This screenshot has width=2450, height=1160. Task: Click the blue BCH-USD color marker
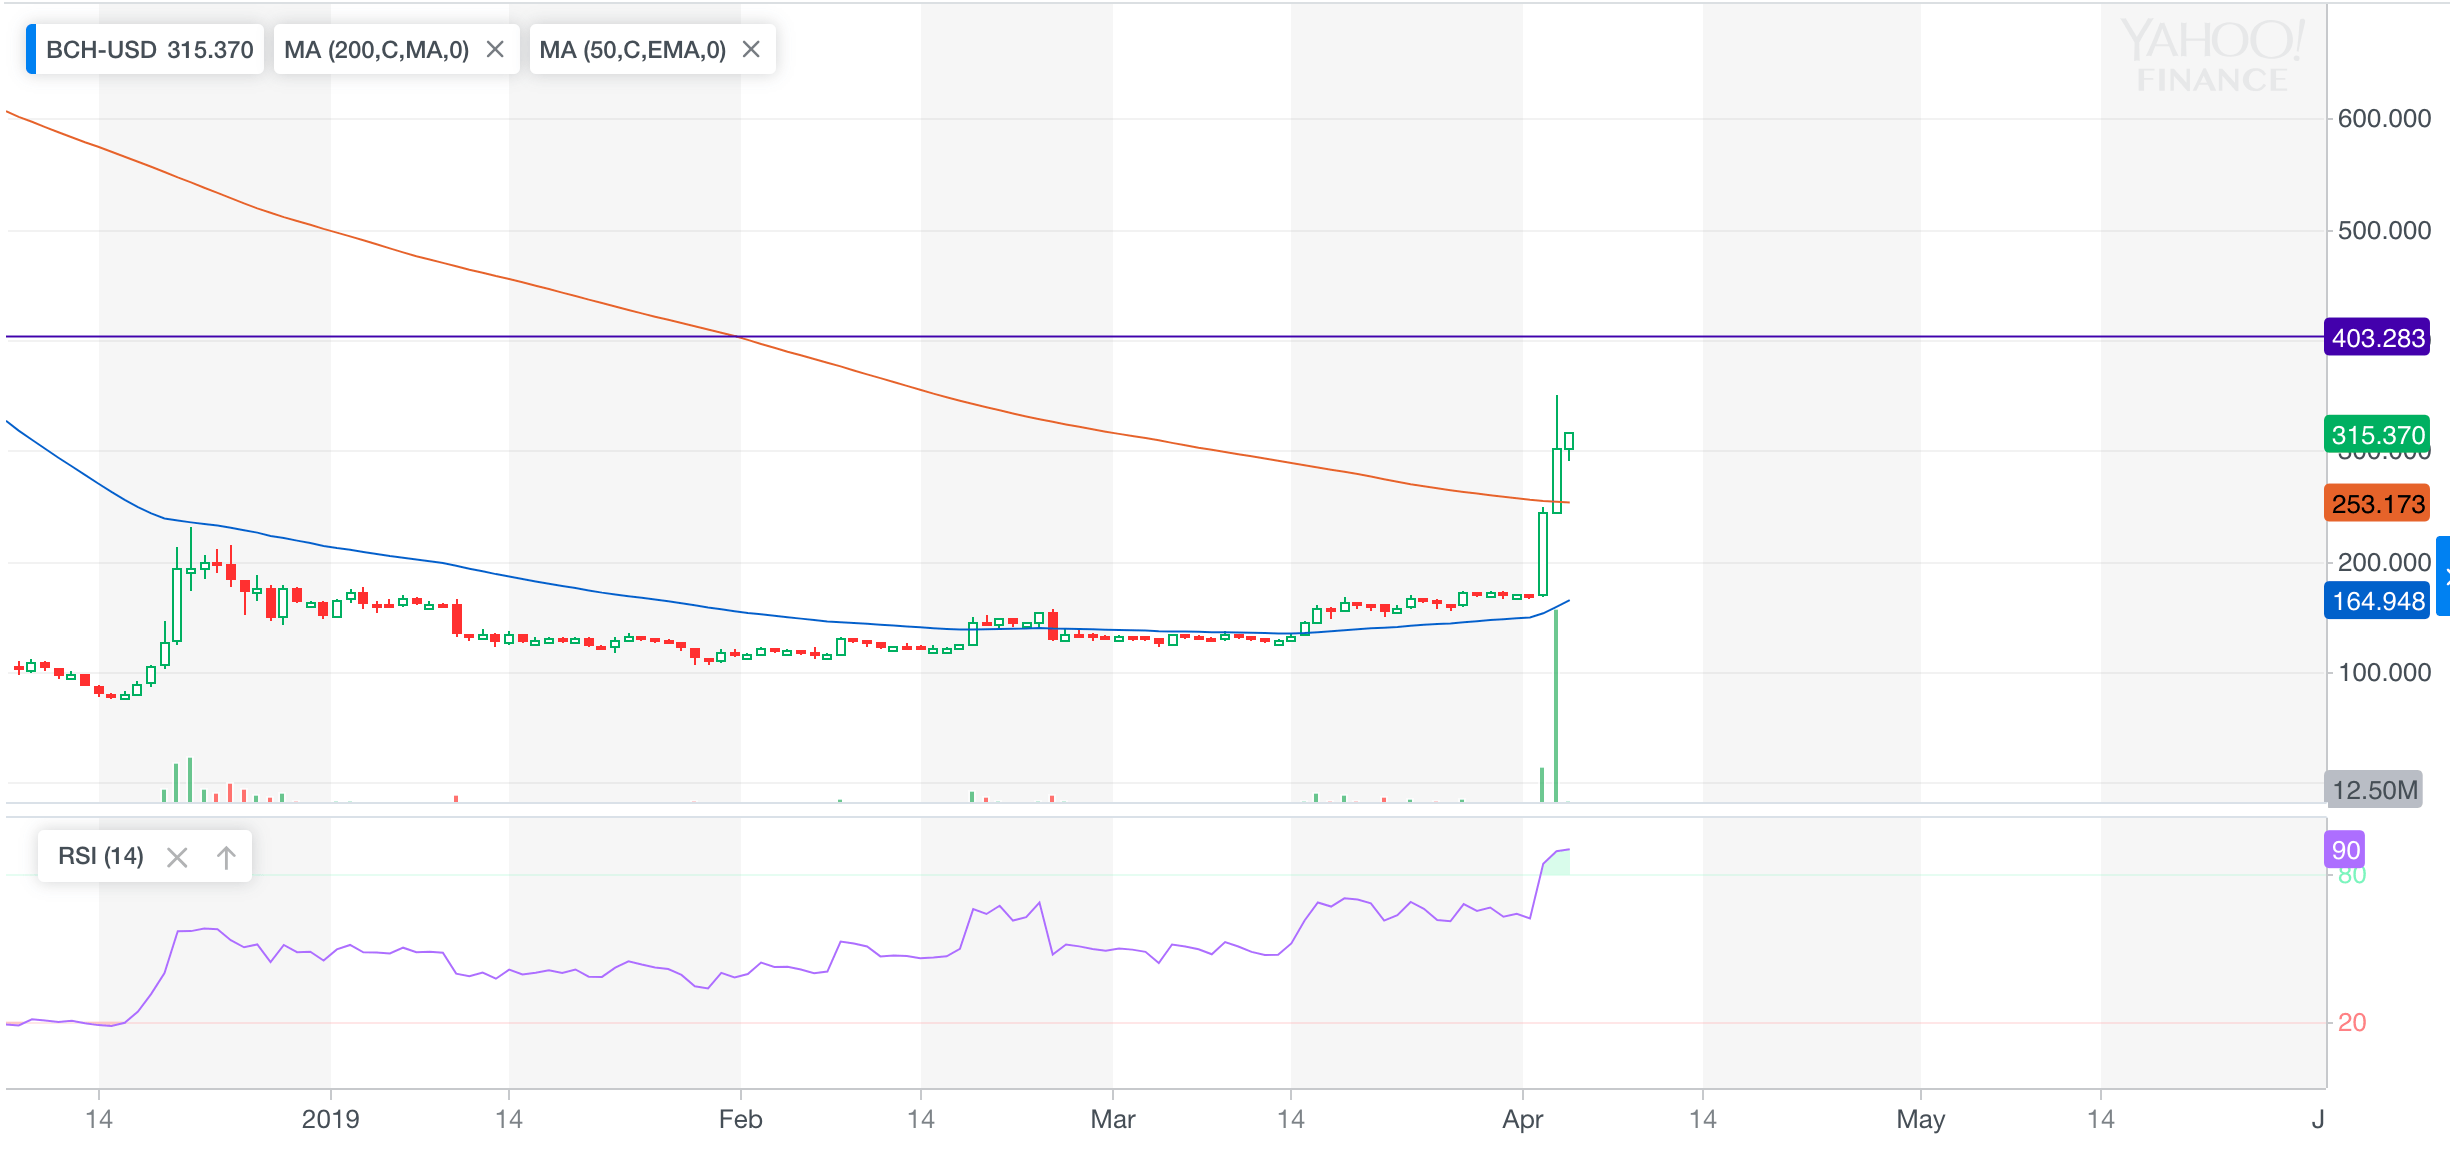pyautogui.click(x=31, y=50)
